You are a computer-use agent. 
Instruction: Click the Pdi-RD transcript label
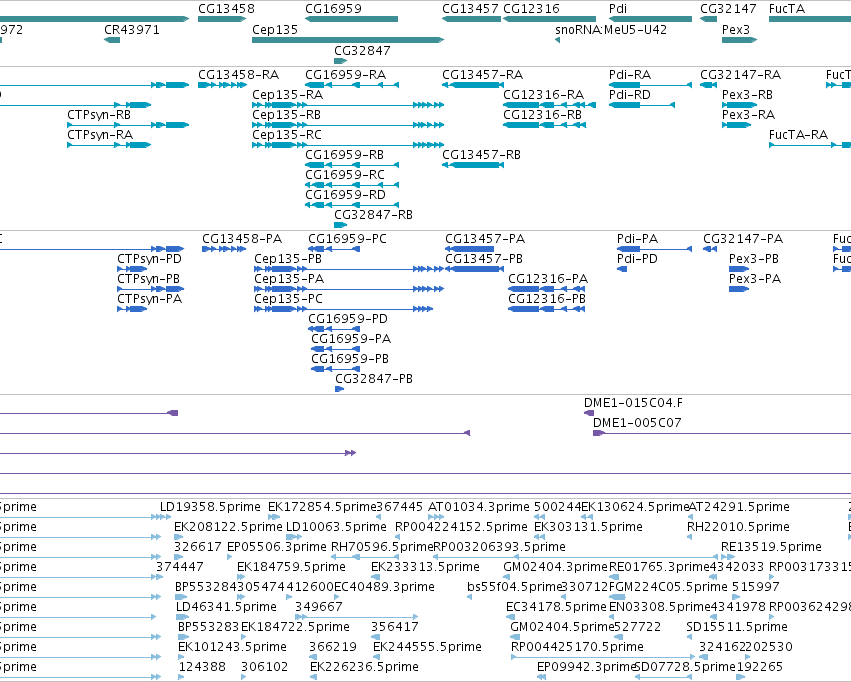[630, 94]
